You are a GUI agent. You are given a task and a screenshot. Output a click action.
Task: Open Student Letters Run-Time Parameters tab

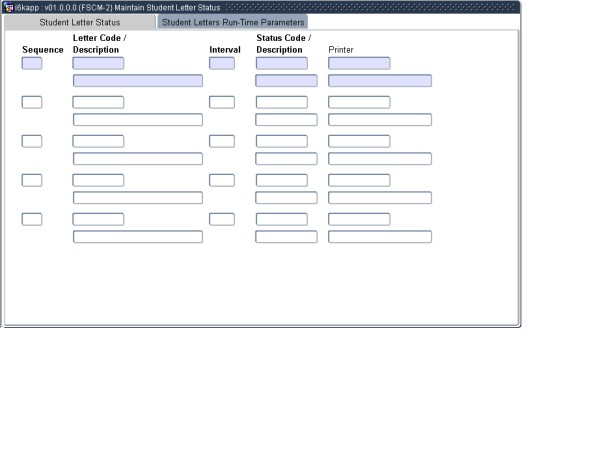click(x=233, y=22)
